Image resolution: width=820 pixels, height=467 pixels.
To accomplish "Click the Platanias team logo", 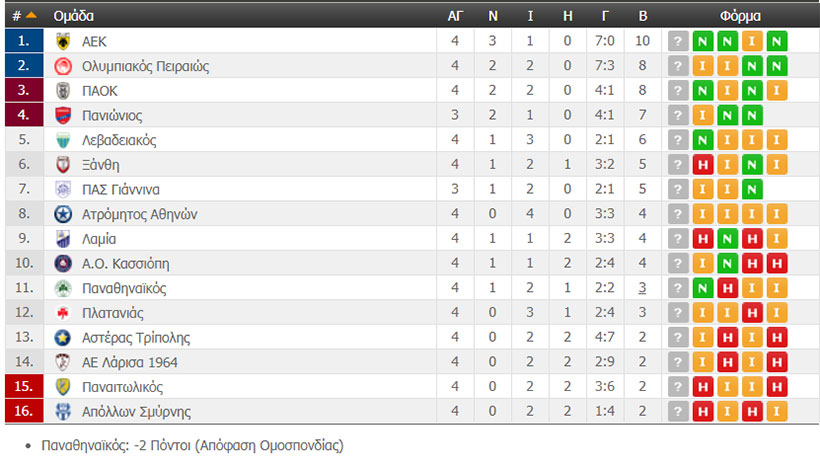I will 63,313.
